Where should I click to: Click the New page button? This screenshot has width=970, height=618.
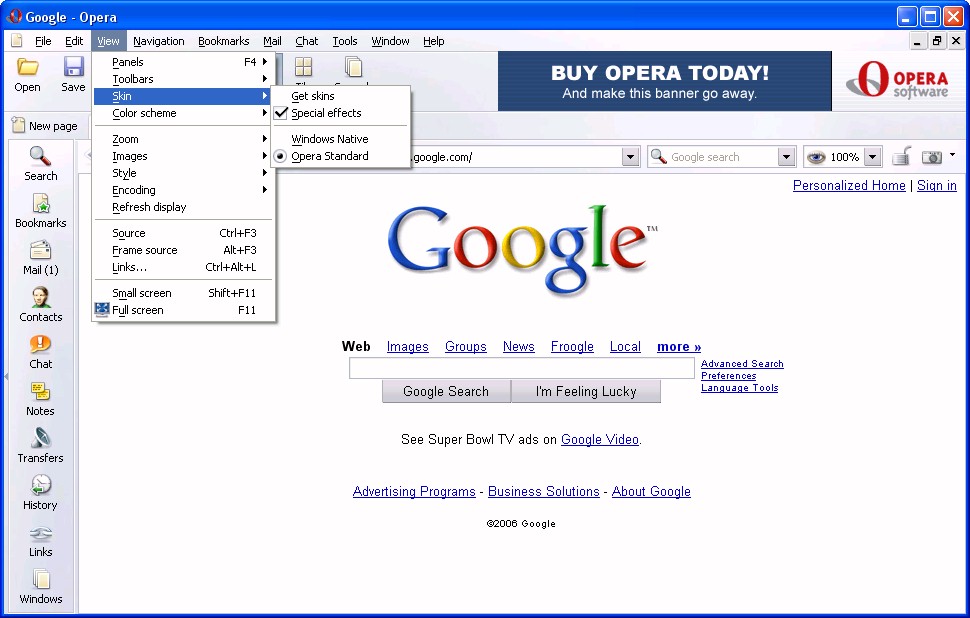pyautogui.click(x=45, y=126)
